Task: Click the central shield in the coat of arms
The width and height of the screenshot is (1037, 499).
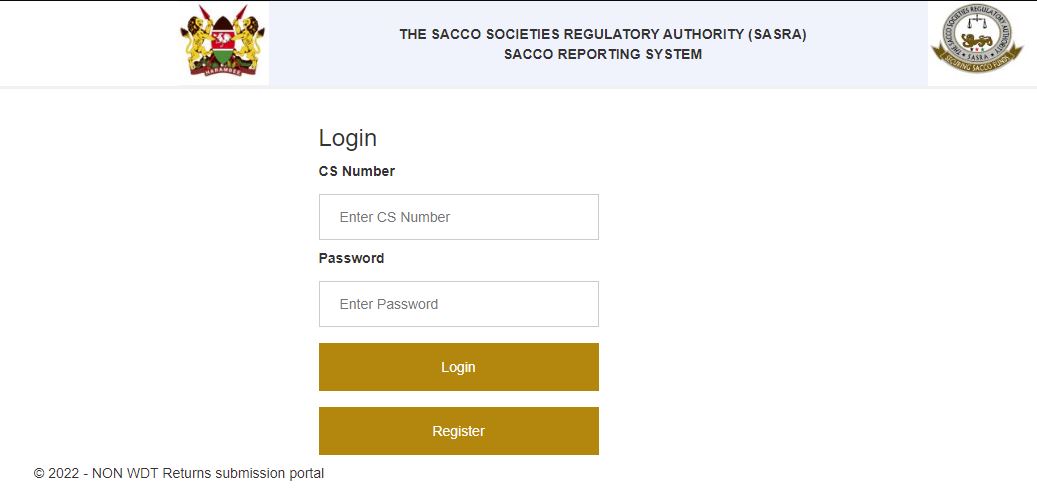Action: tap(223, 40)
